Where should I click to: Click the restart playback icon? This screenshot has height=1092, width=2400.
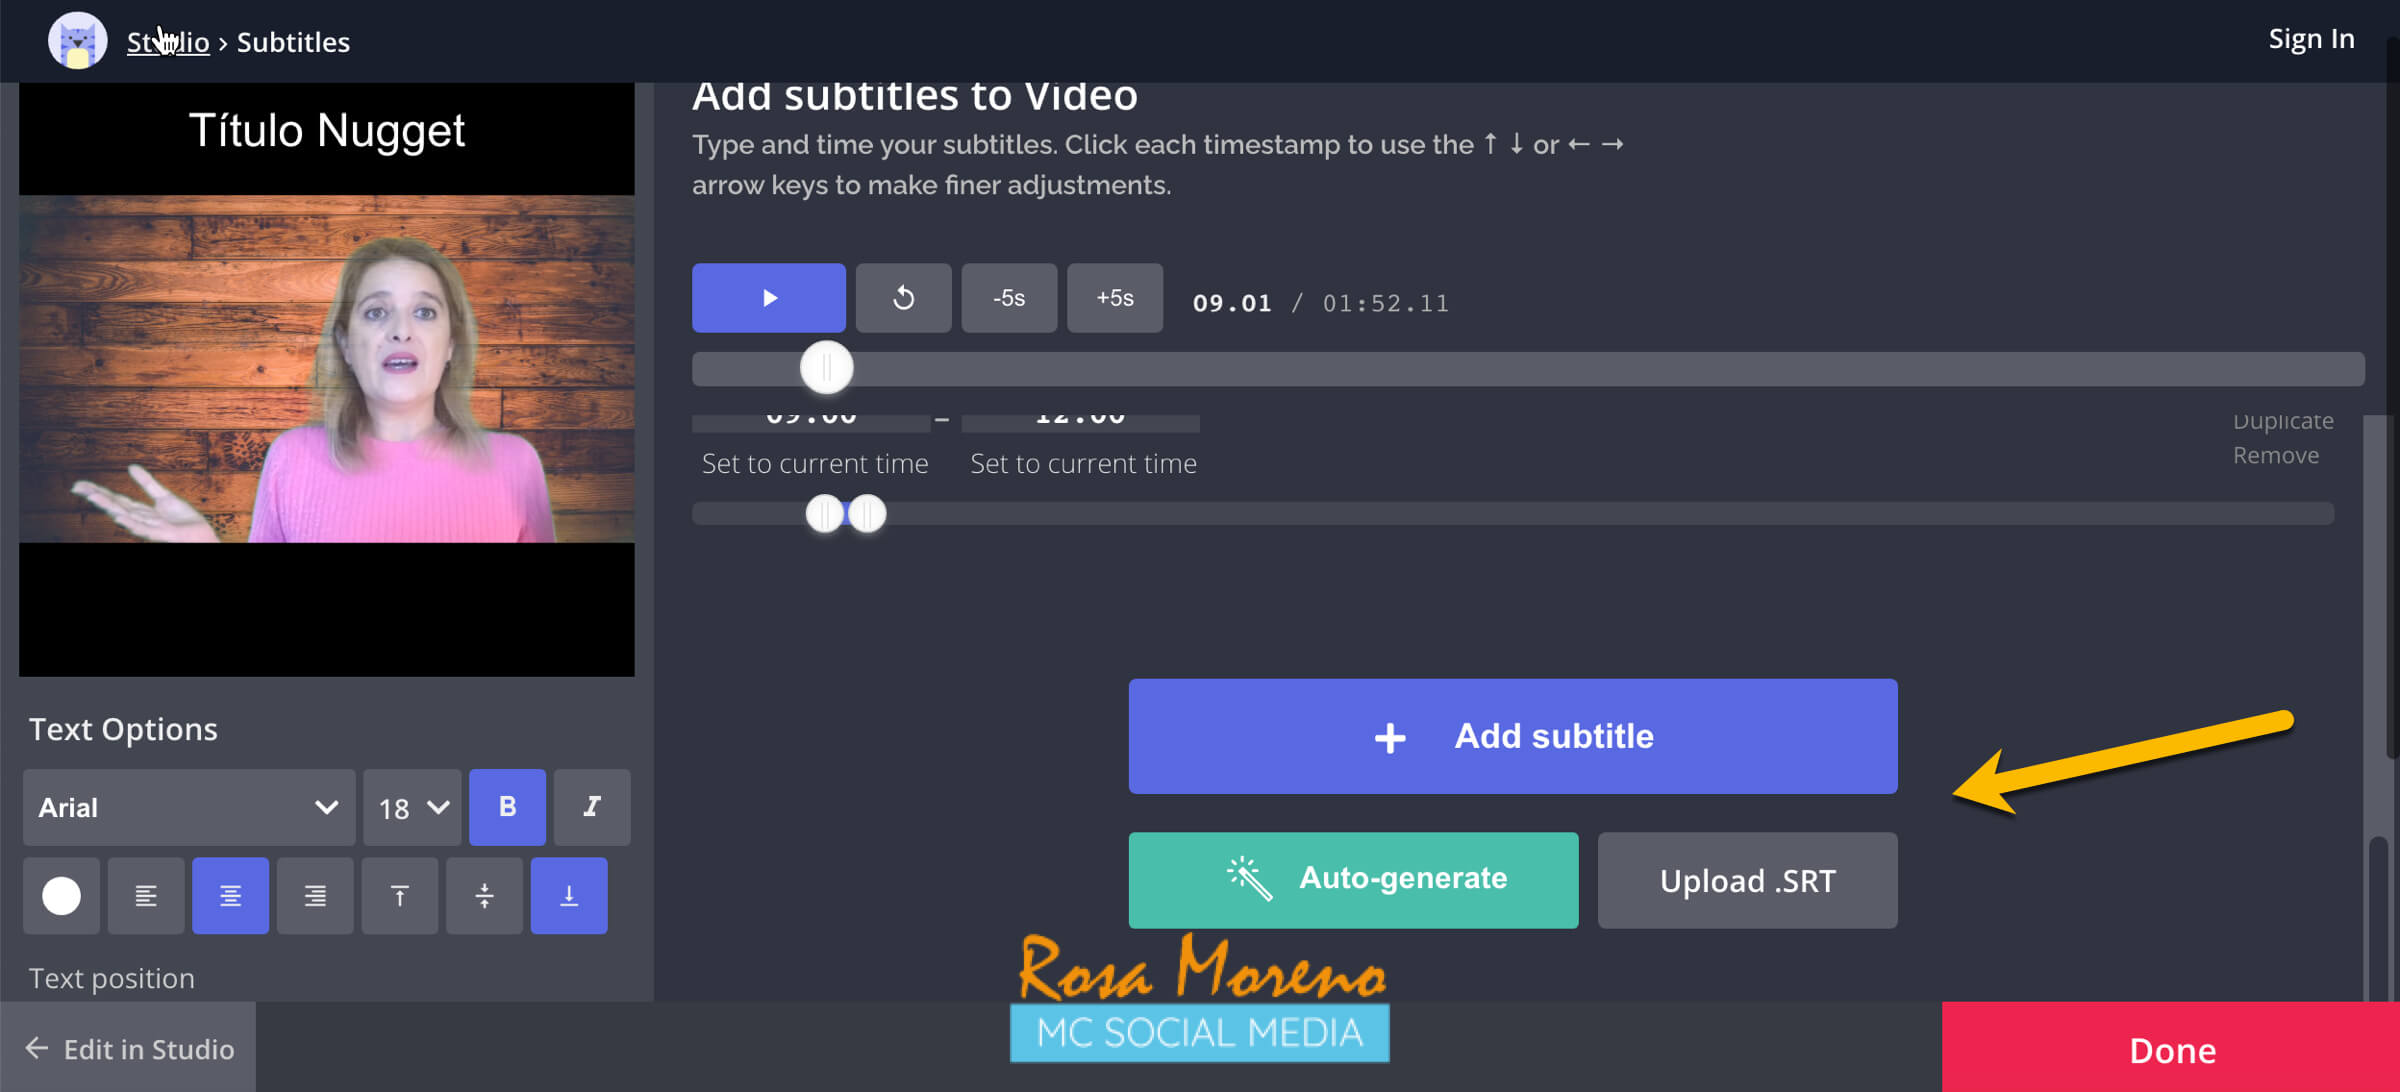[903, 298]
